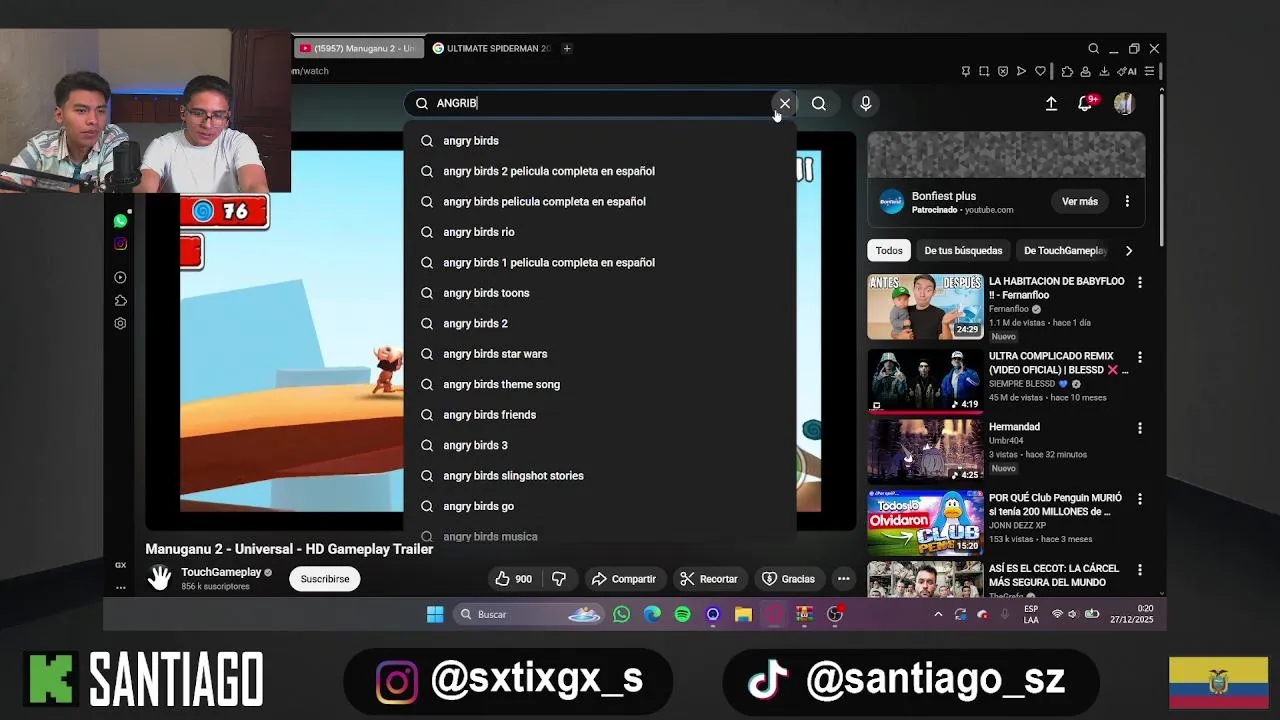This screenshot has width=1280, height=720.
Task: Open the browser tab search magnifier
Action: [1093, 48]
